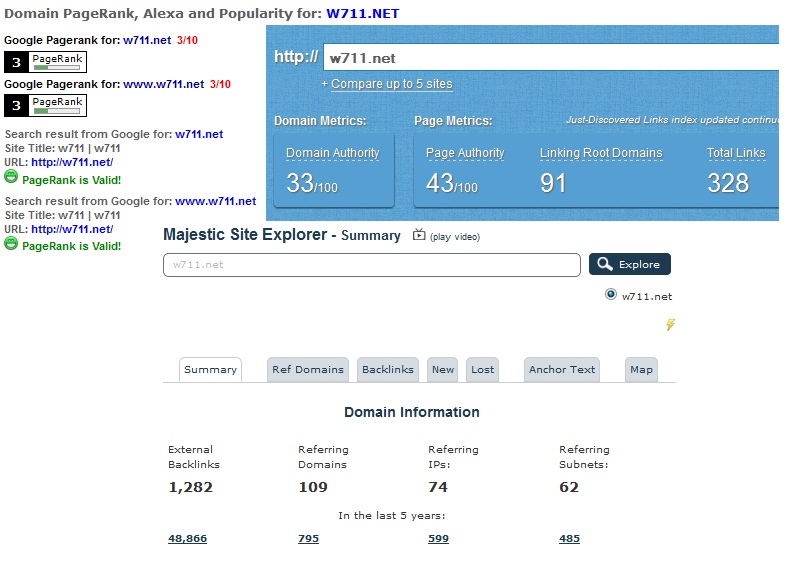Select the w711.net radio button

tap(611, 294)
